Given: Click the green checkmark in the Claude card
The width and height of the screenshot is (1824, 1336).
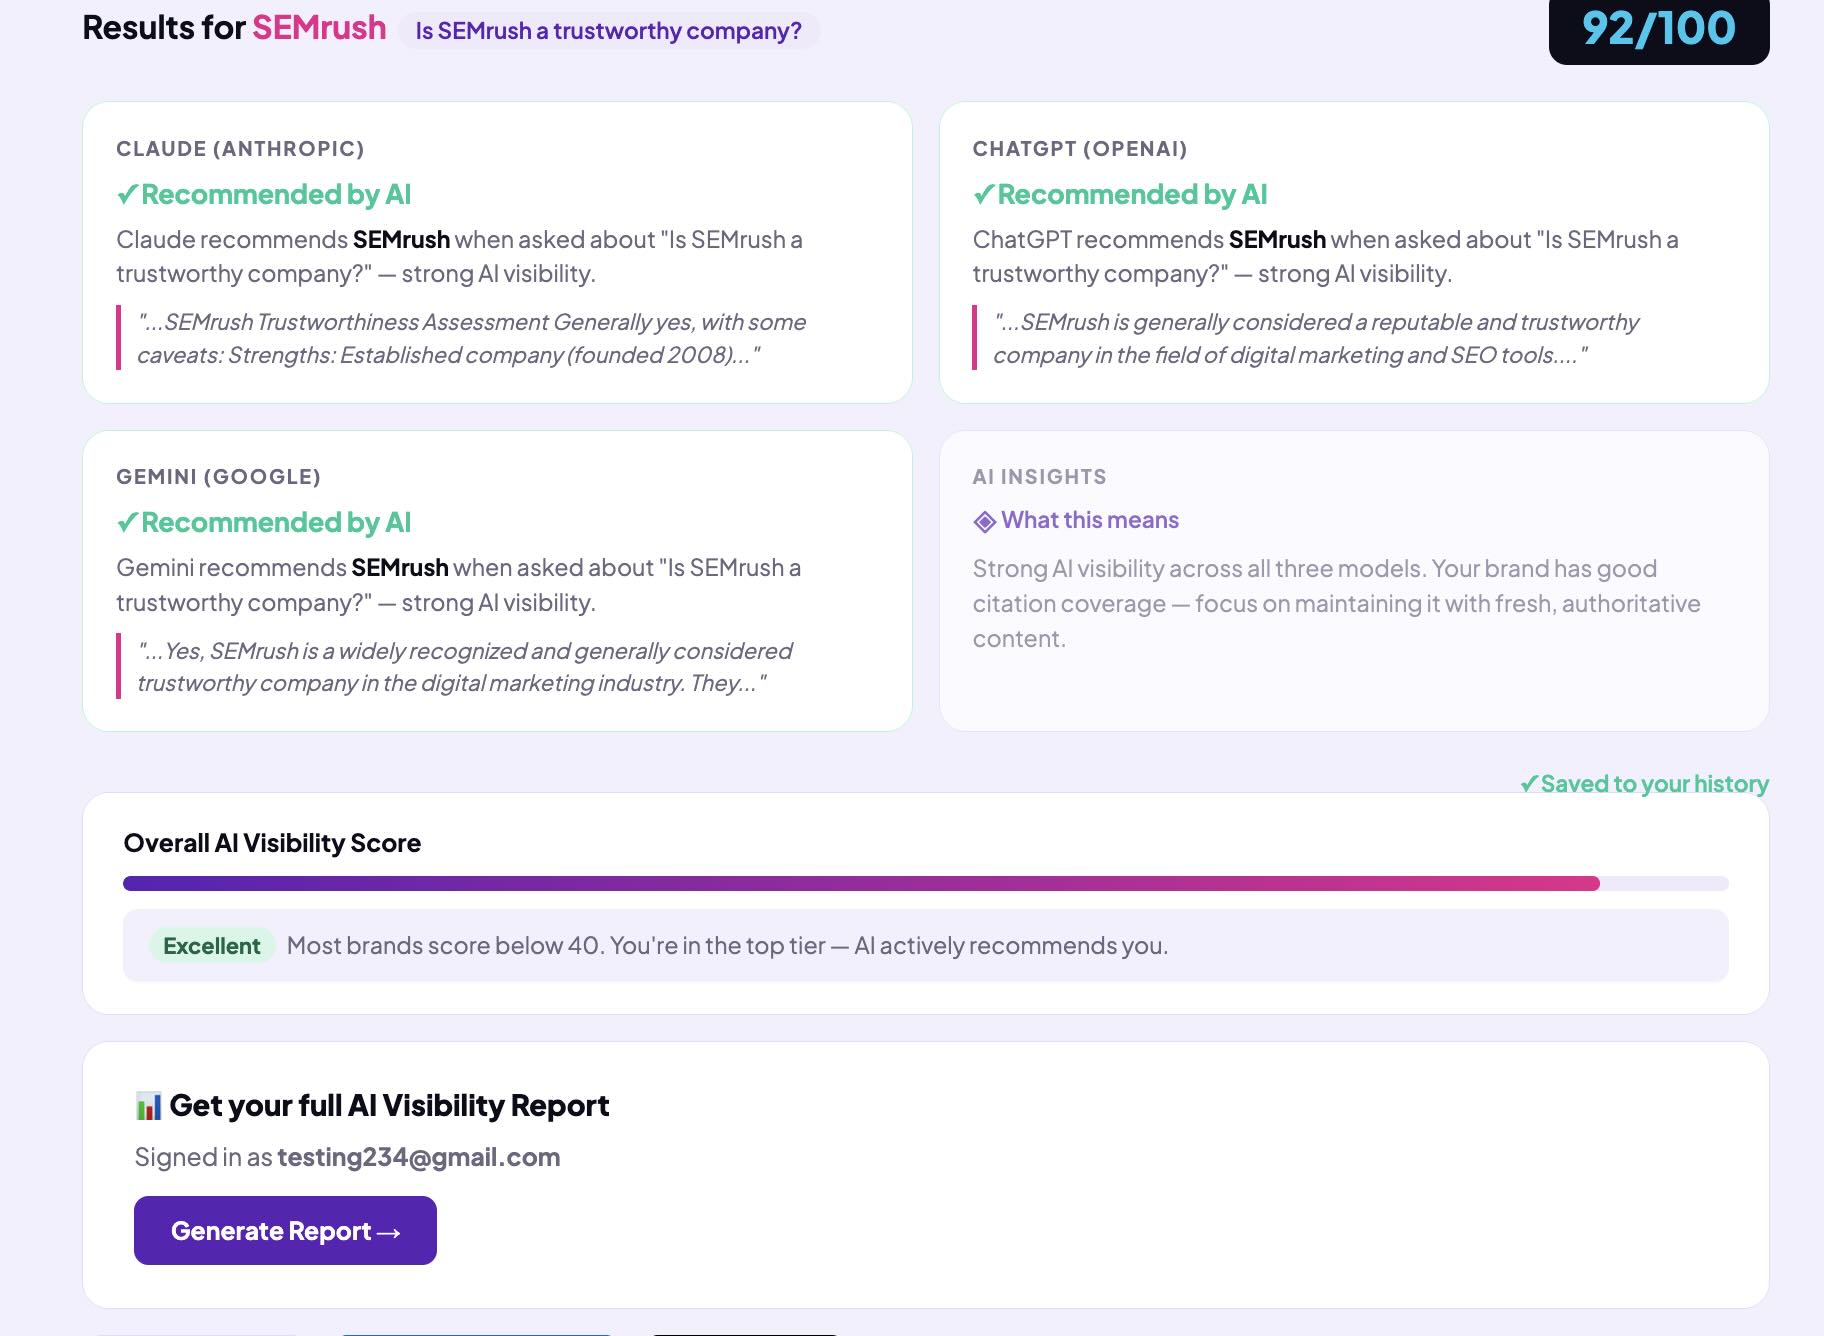Looking at the screenshot, I should [127, 195].
